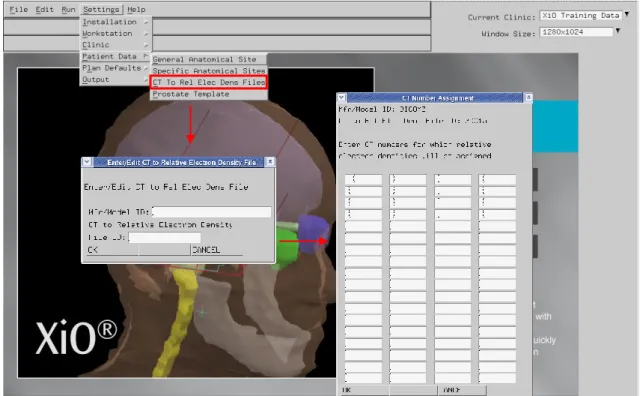640x396 pixels.
Task: Click the Mfr/Model ID input field
Action: (211, 211)
